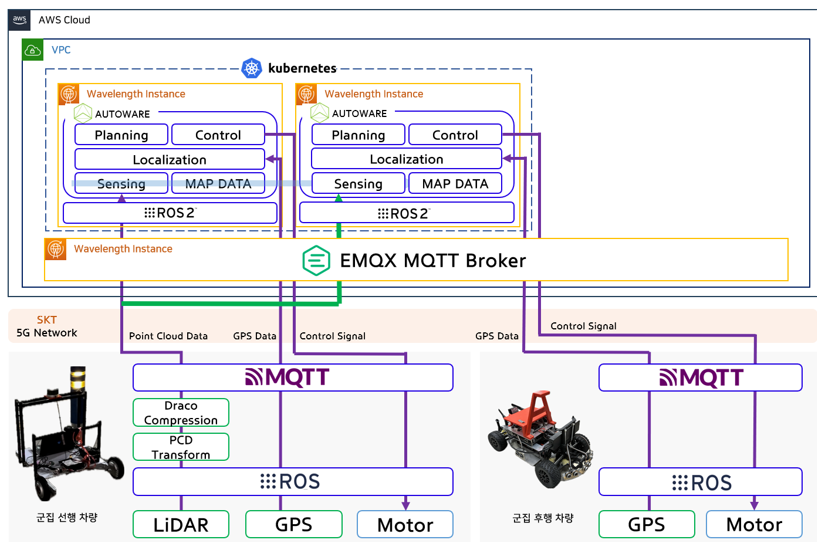The image size is (817, 542).
Task: Click the Wavelength Instance text in the right Kubernetes instance
Action: point(374,94)
